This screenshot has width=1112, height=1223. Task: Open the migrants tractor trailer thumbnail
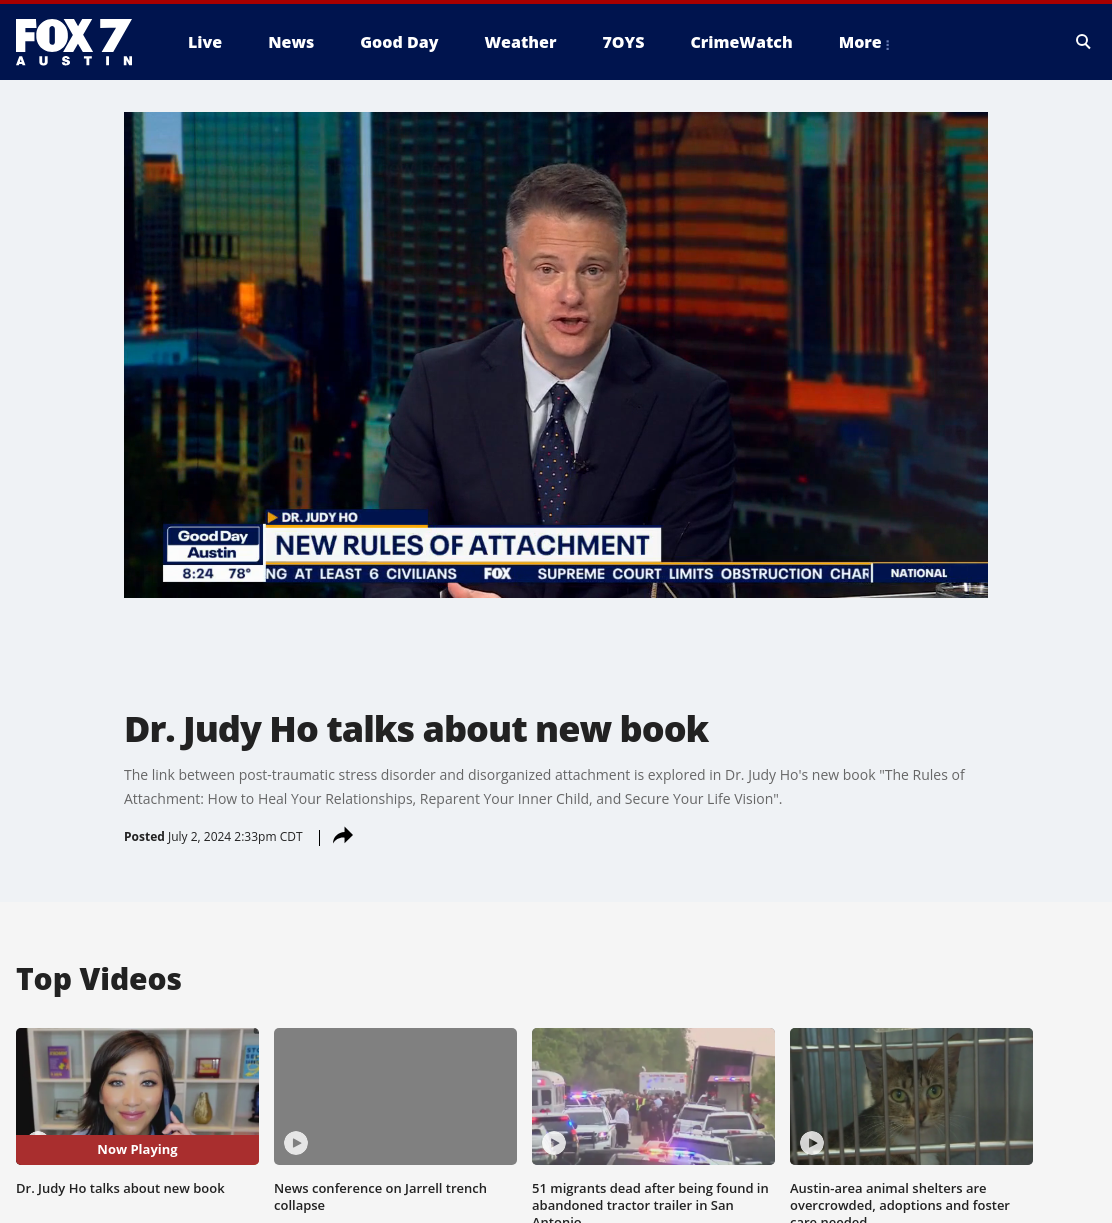point(653,1096)
